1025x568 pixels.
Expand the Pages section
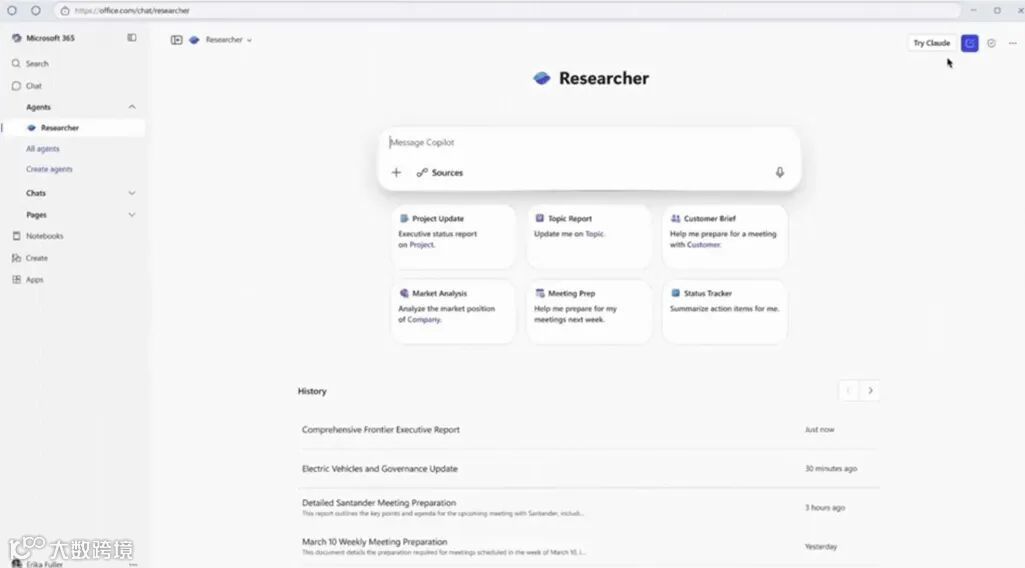point(132,214)
